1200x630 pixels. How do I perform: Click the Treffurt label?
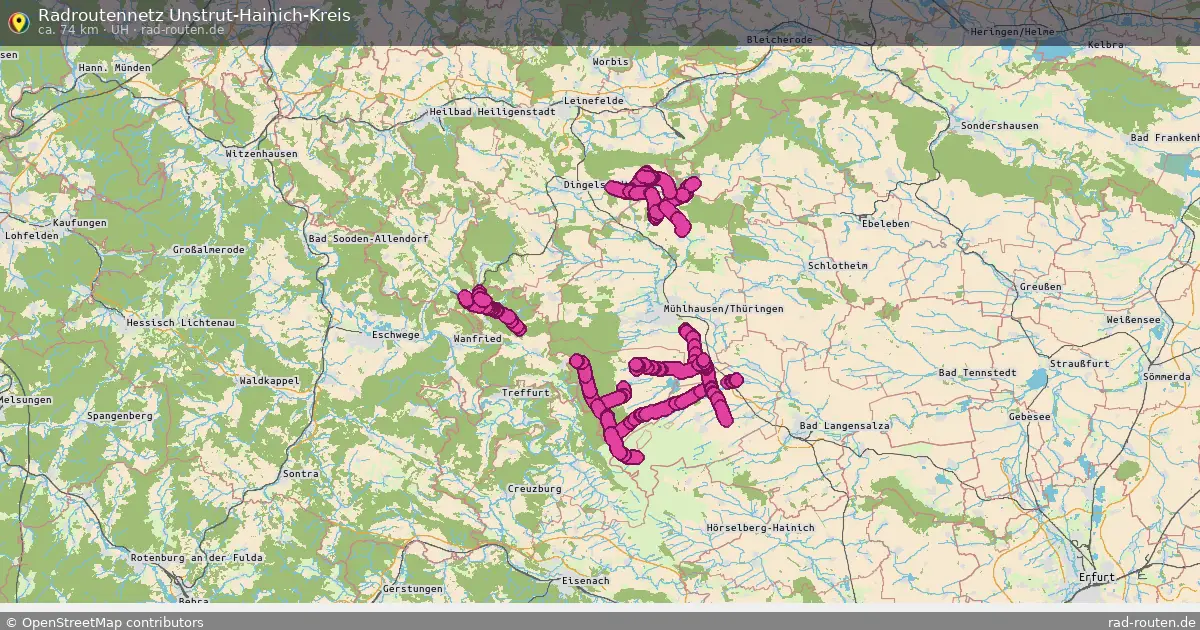click(x=526, y=393)
